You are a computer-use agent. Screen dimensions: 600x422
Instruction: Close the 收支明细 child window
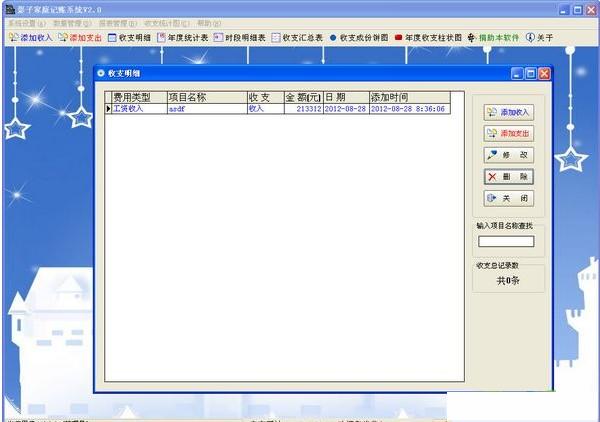[544, 73]
